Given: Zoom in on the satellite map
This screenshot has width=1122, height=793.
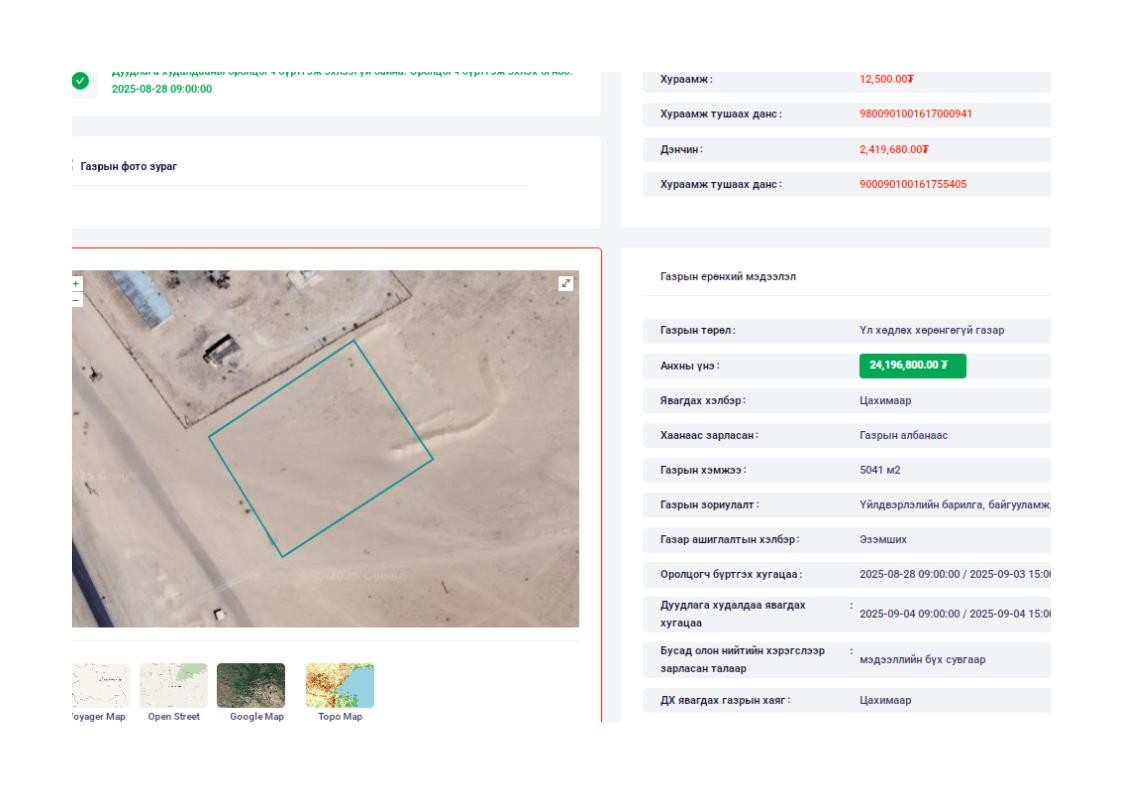Looking at the screenshot, I should tap(76, 284).
